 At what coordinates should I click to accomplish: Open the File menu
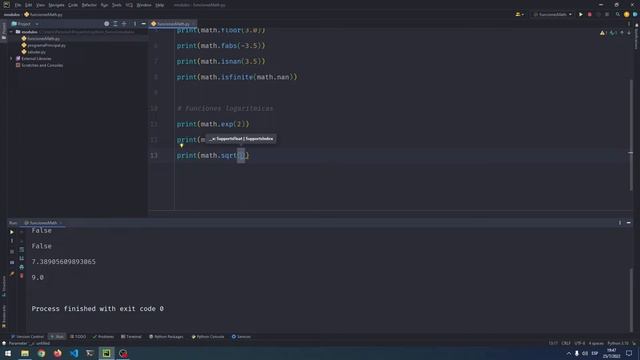click(x=18, y=5)
